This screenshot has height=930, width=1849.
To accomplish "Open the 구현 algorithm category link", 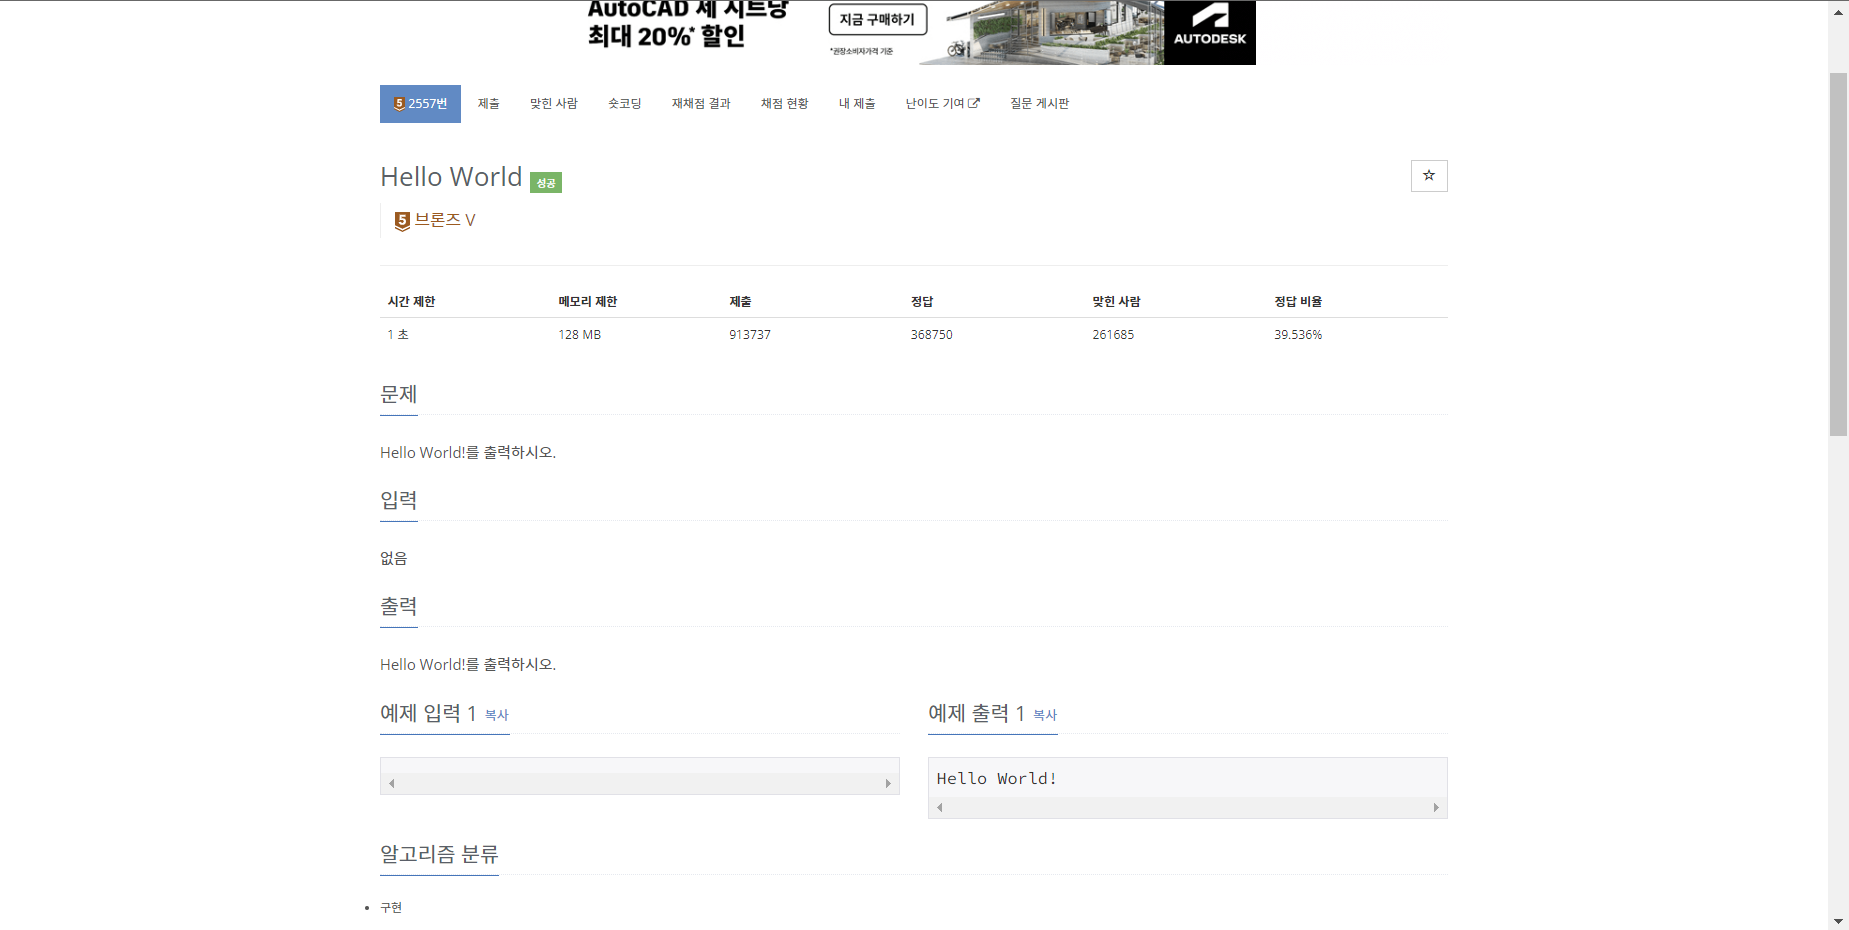I will 390,907.
